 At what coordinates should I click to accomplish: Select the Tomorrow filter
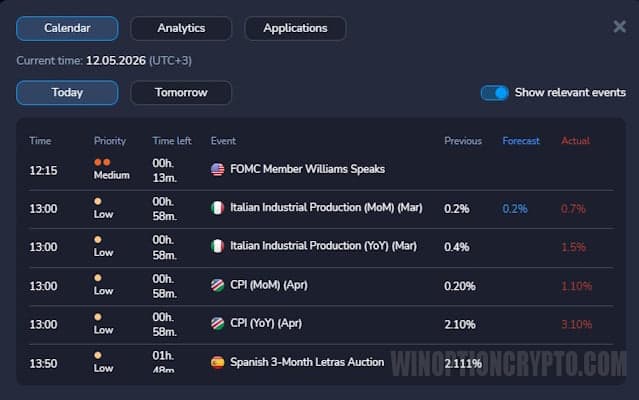(181, 92)
